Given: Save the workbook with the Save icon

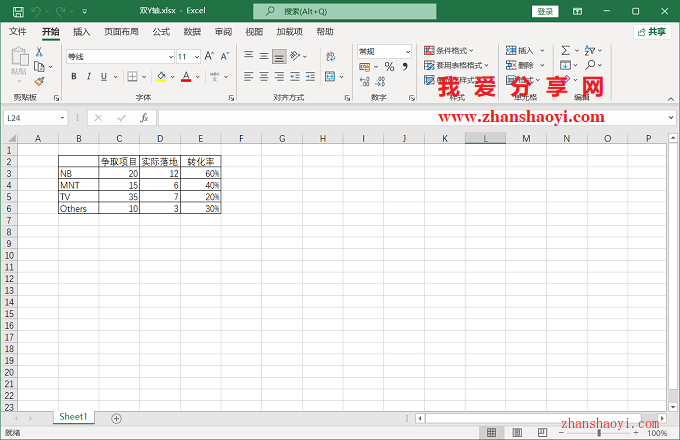Looking at the screenshot, I should pyautogui.click(x=18, y=11).
